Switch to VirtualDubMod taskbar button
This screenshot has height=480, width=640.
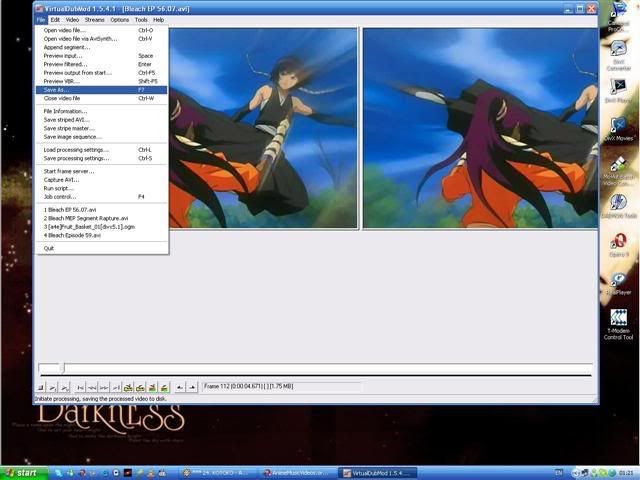[378, 473]
